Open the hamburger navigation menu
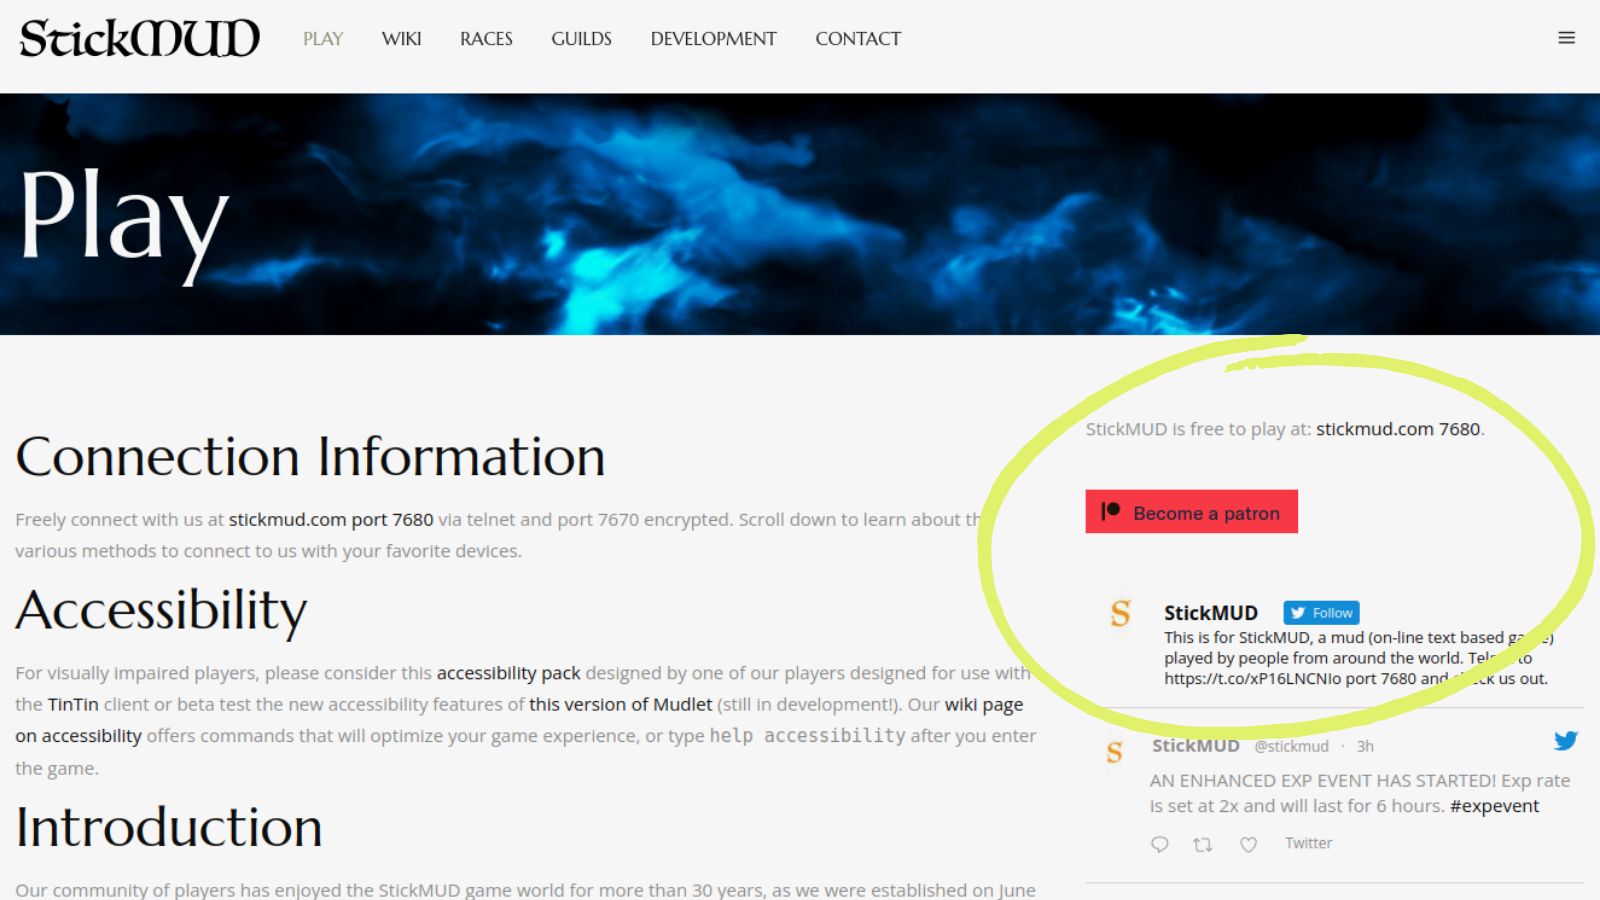The width and height of the screenshot is (1600, 900). click(1566, 37)
